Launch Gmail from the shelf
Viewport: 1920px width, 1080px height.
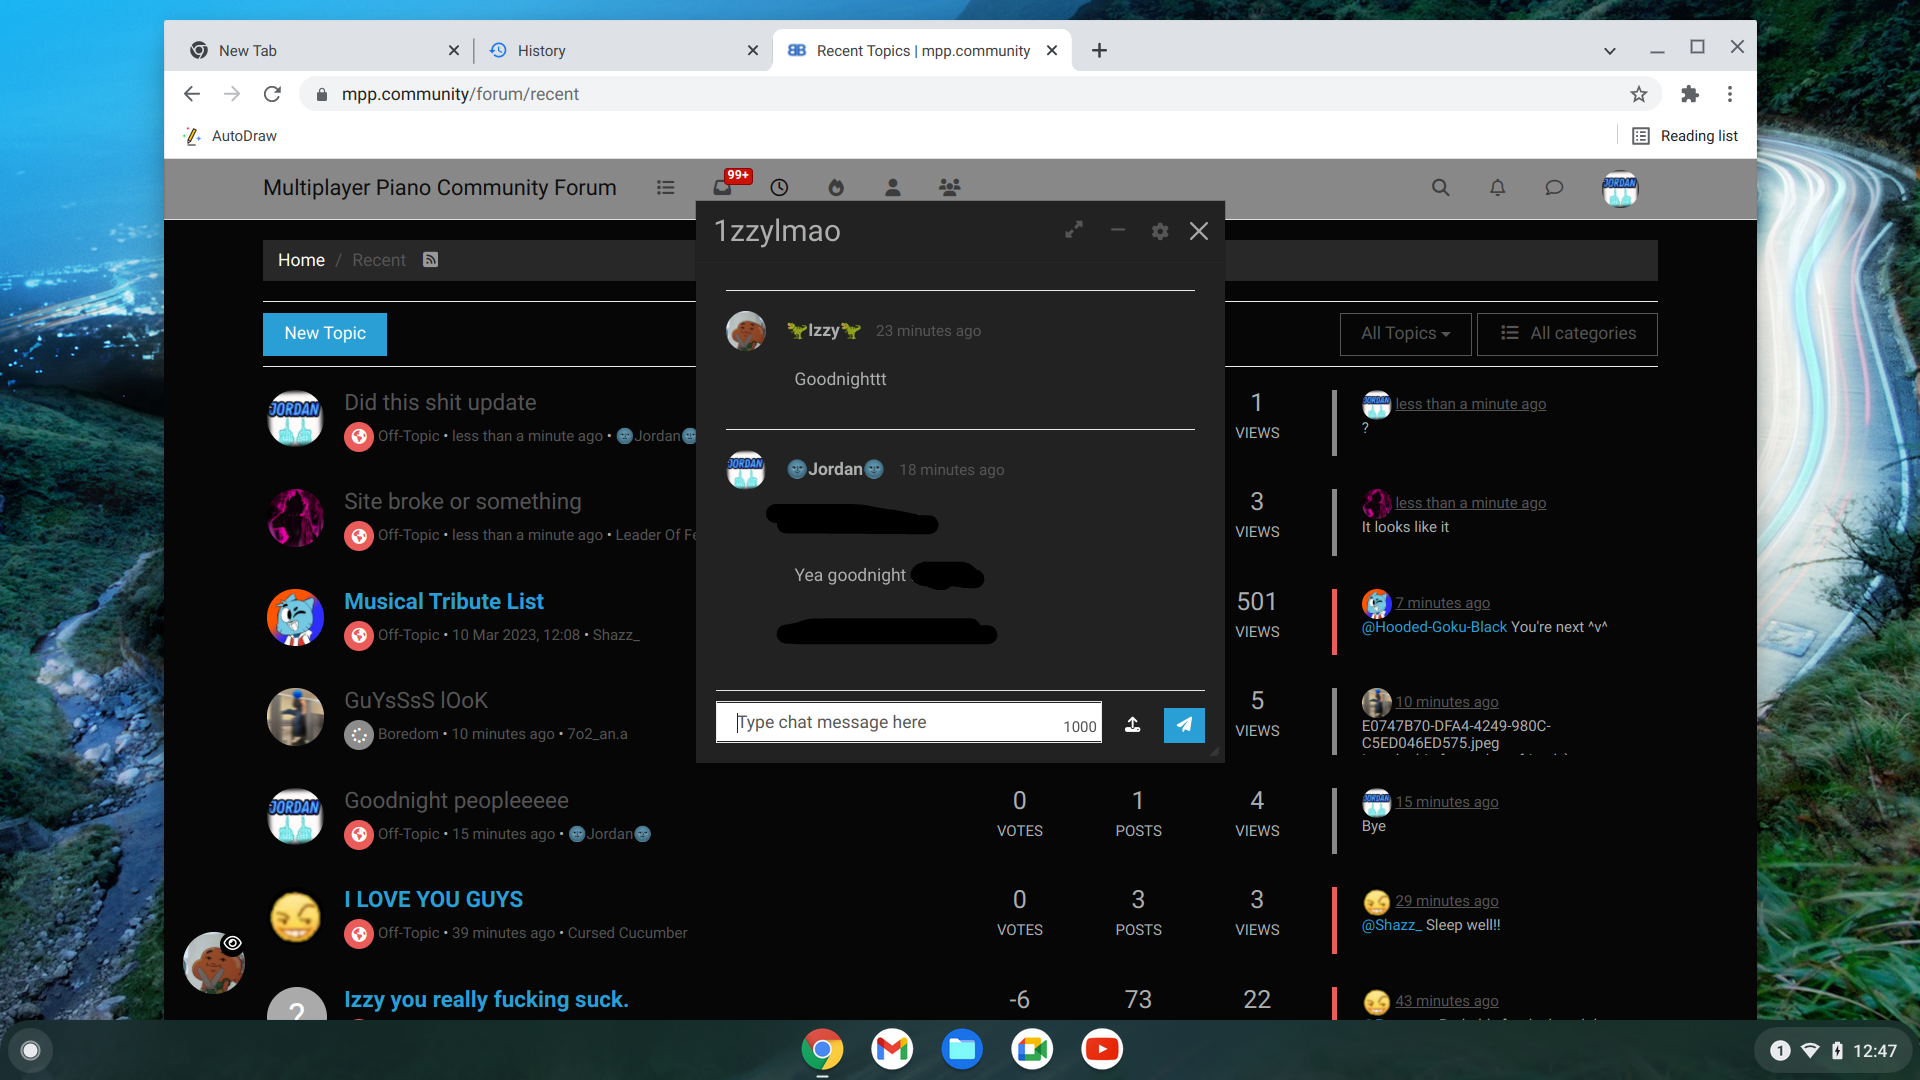tap(891, 1049)
